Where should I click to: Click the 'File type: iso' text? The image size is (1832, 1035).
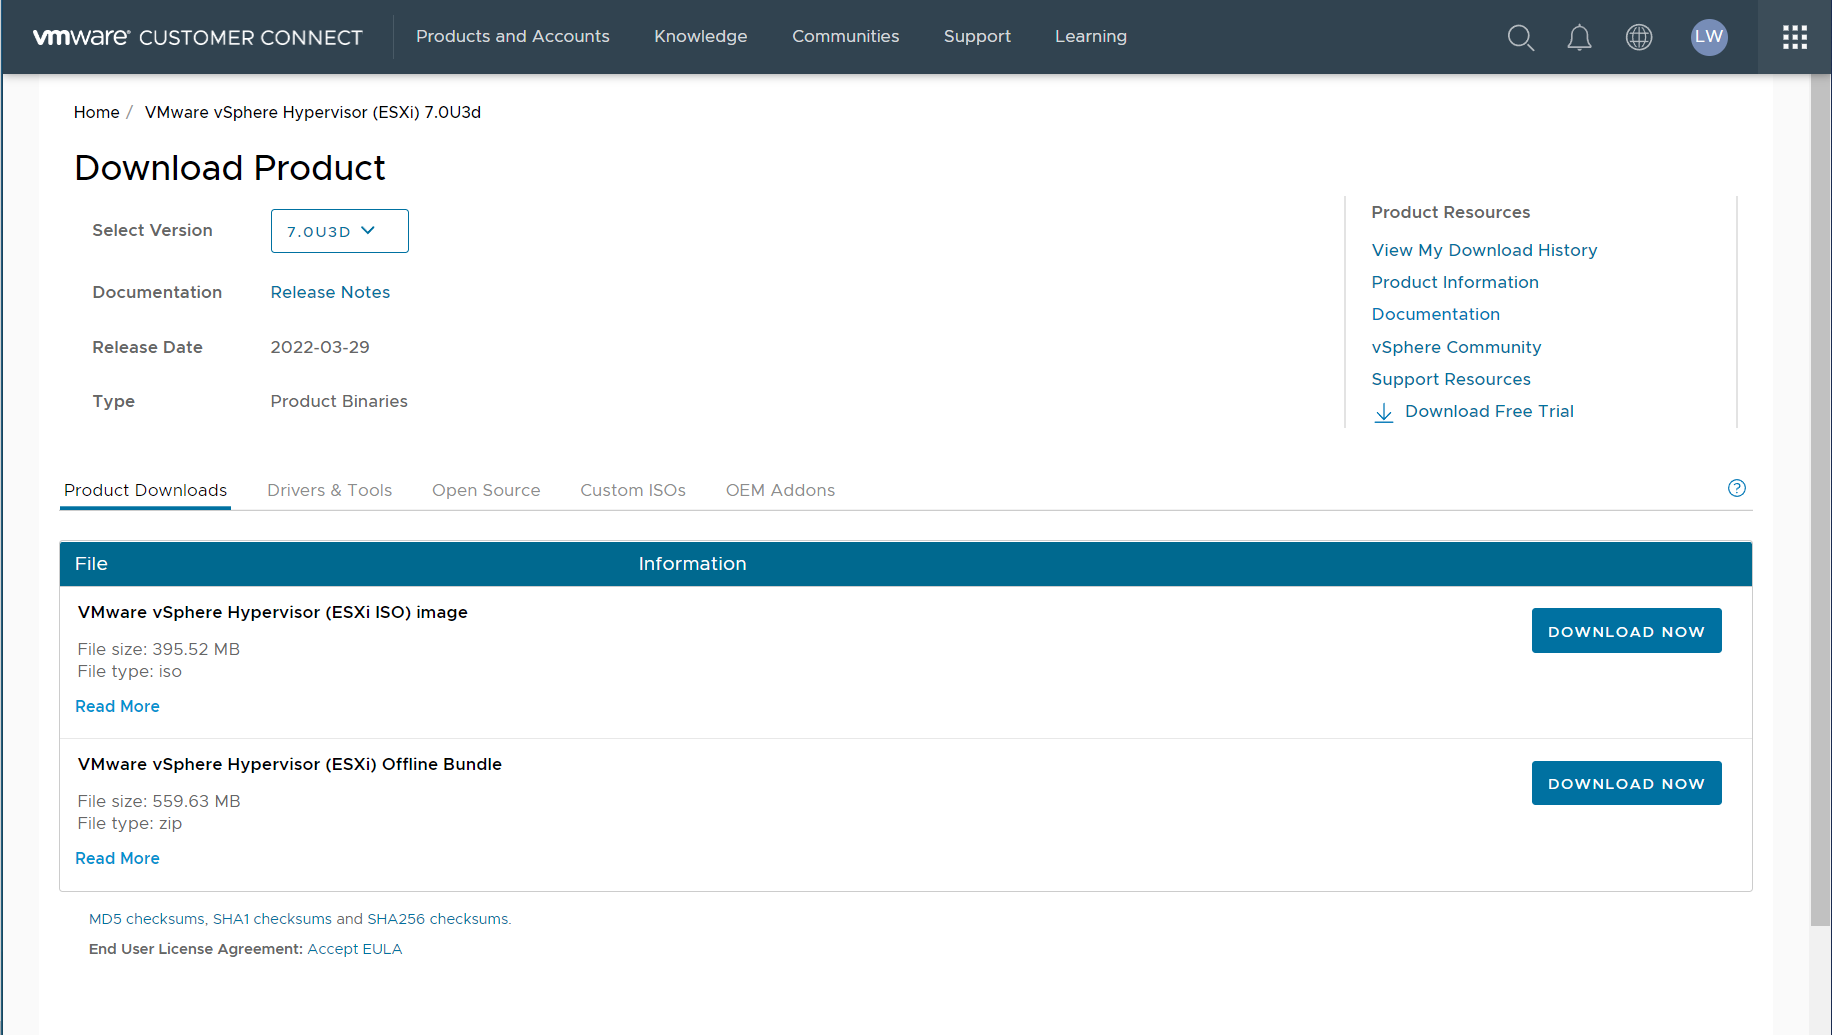(x=129, y=671)
